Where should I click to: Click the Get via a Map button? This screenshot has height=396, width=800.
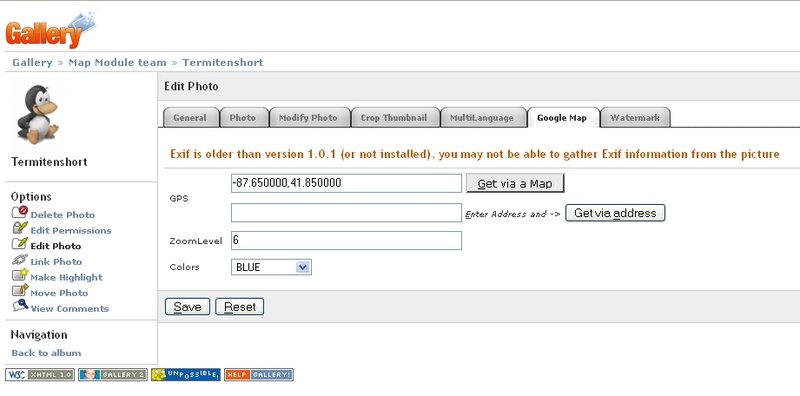click(515, 184)
